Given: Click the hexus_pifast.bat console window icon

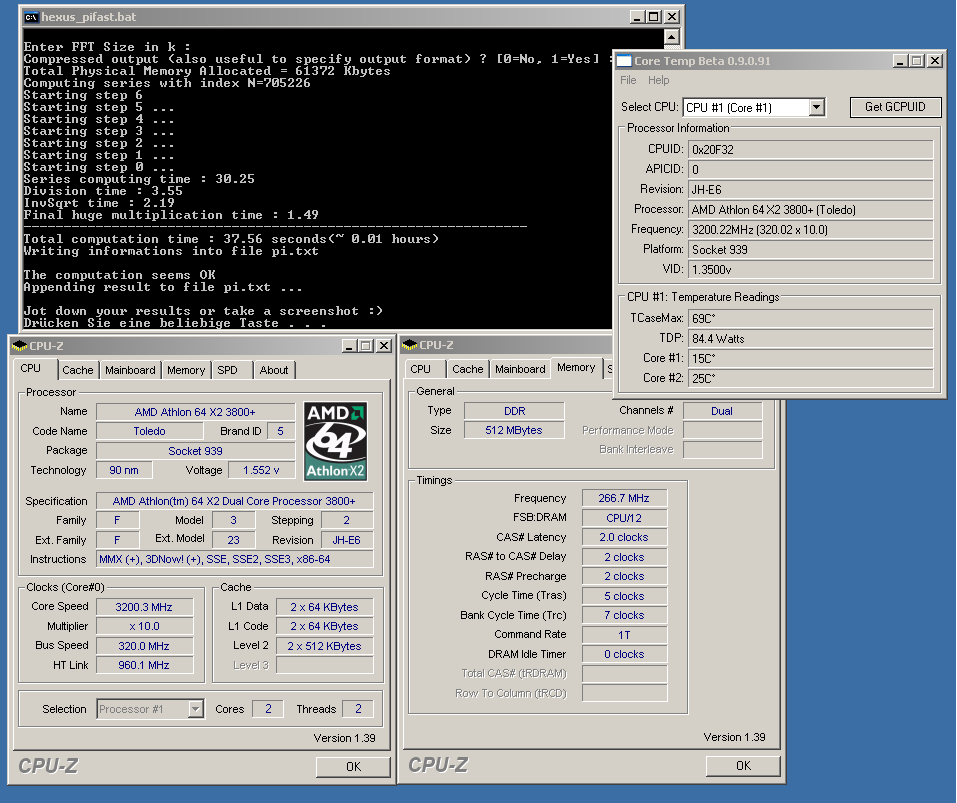Looking at the screenshot, I should coord(31,17).
